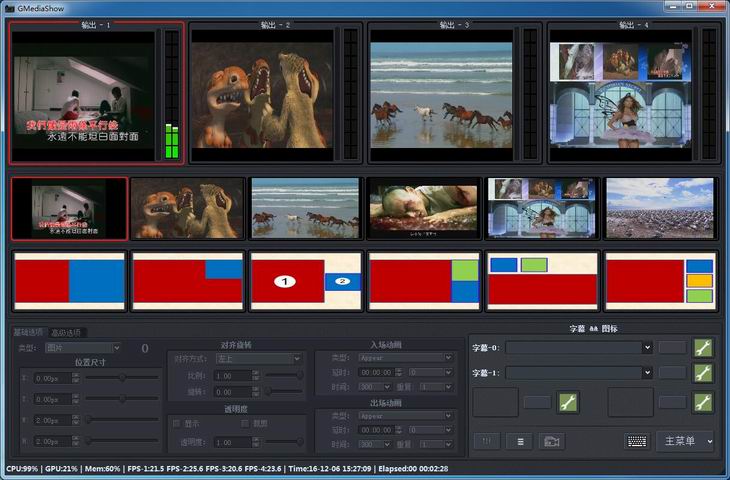Click 出场动画 delay time 00:00:00 field
This screenshot has width=730, height=480.
point(380,430)
